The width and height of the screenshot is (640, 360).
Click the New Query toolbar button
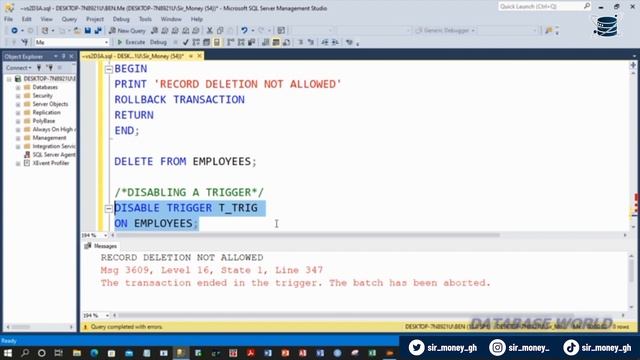(127, 31)
